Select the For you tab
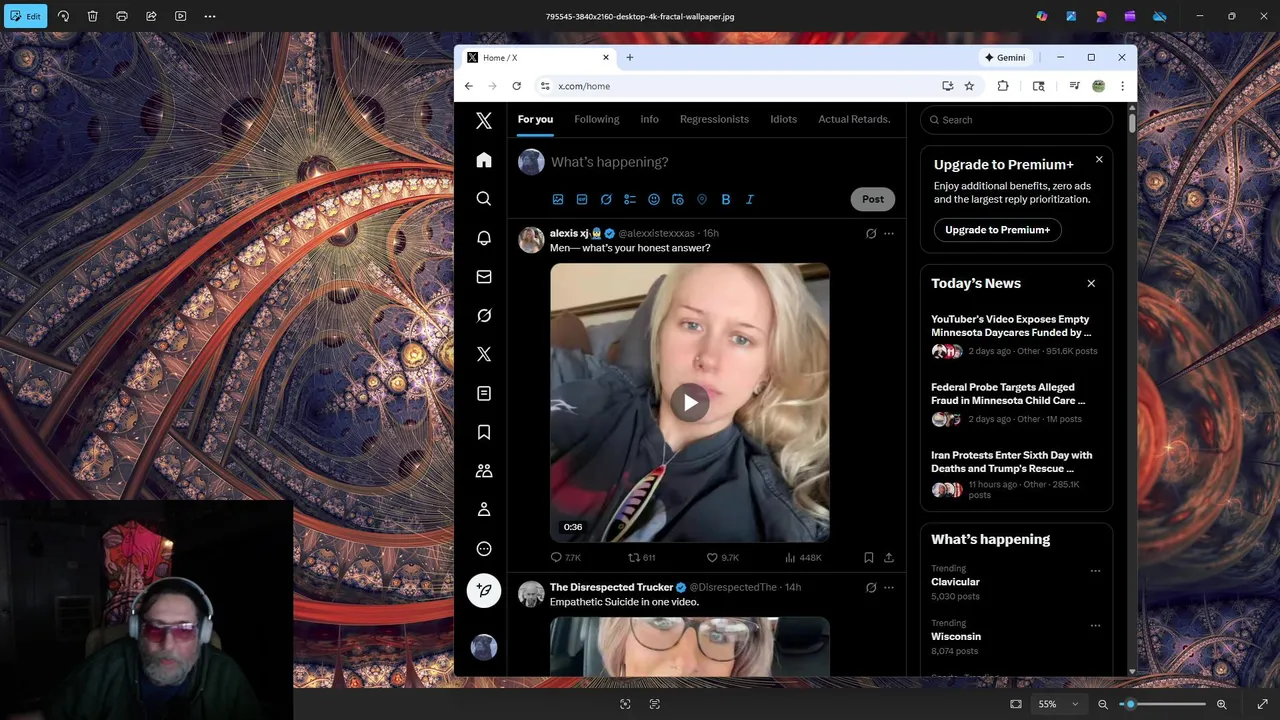The height and width of the screenshot is (720, 1280). [535, 119]
